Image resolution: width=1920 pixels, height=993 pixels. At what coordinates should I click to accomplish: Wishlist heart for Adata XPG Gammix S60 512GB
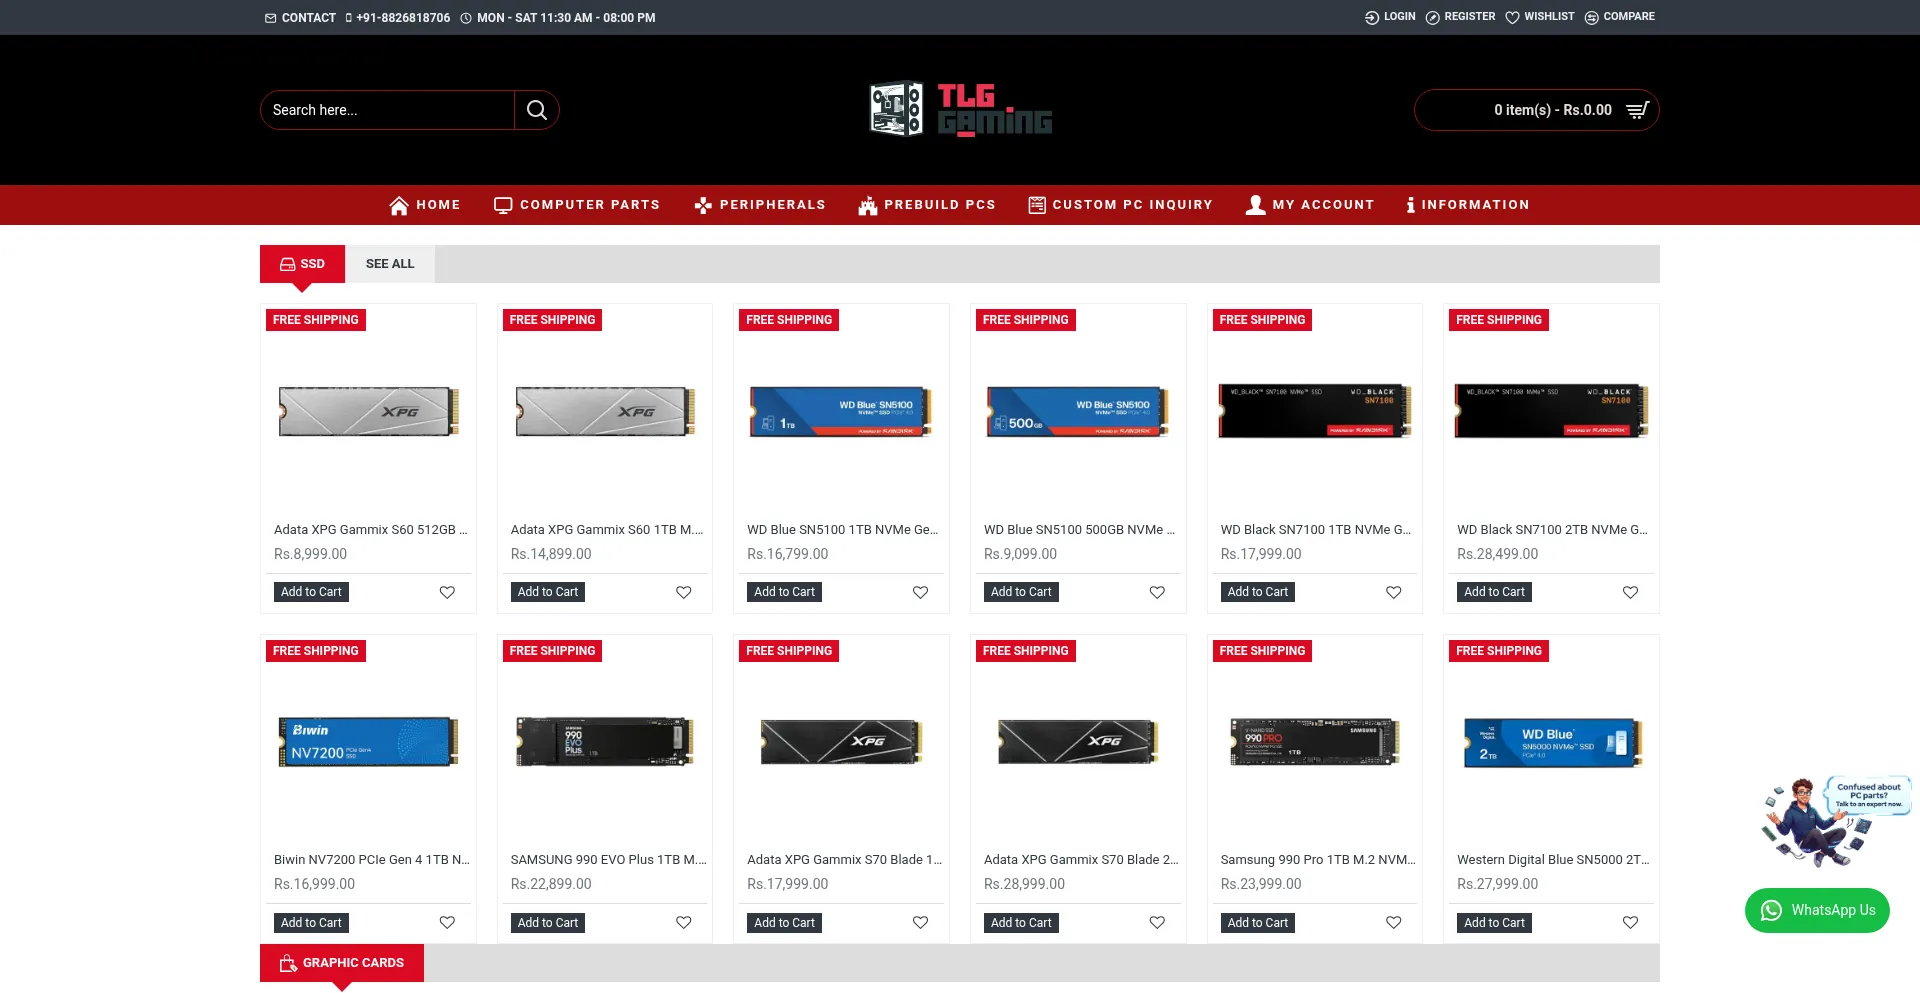coord(447,592)
